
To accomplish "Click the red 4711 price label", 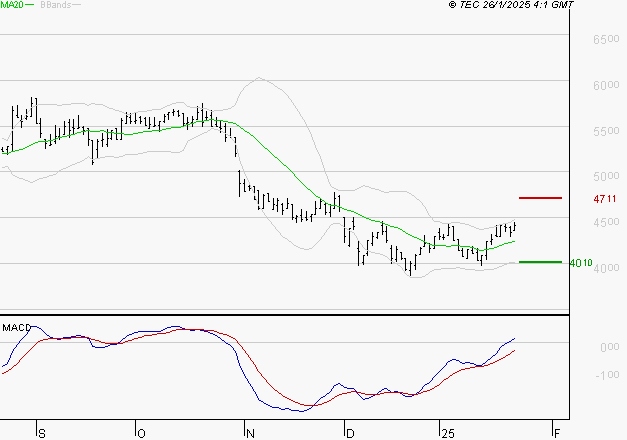I will click(x=605, y=199).
